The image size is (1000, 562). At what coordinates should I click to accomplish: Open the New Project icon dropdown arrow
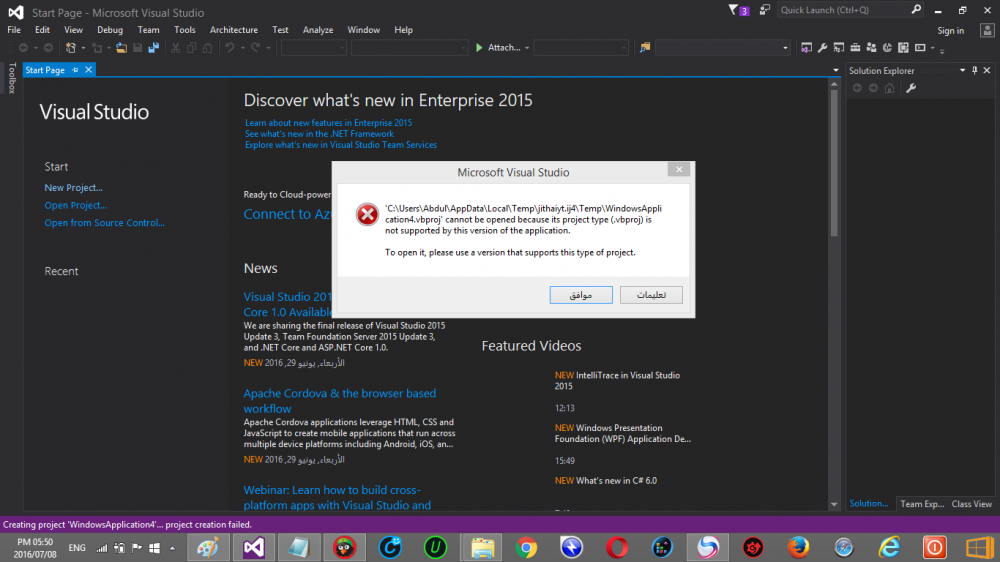pos(83,48)
